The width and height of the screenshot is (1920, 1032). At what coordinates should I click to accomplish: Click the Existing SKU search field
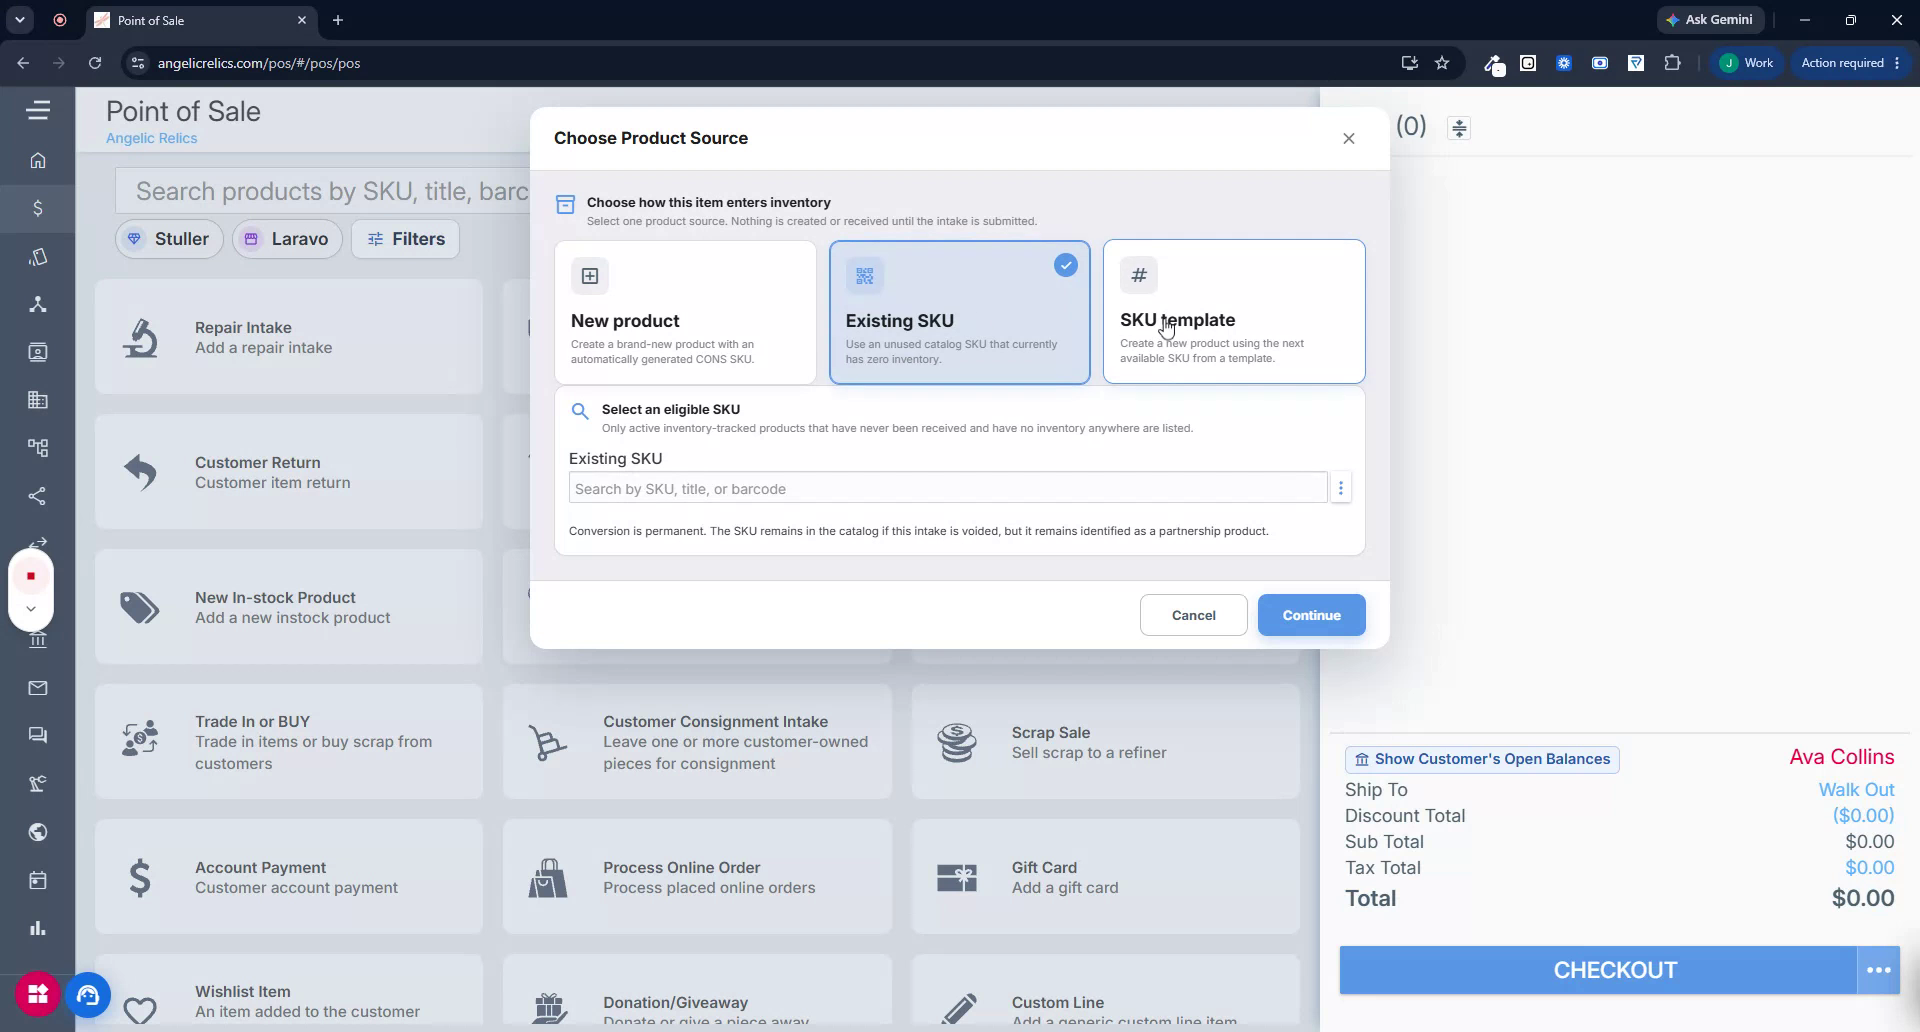(948, 488)
